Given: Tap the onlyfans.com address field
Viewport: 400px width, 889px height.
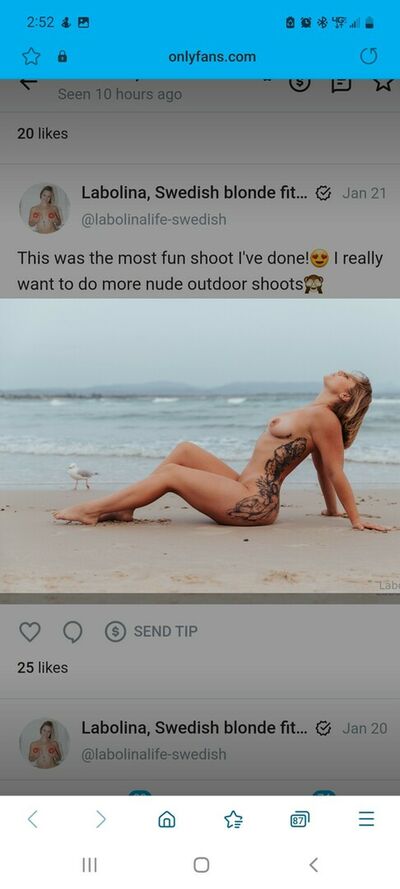Looking at the screenshot, I should point(212,57).
